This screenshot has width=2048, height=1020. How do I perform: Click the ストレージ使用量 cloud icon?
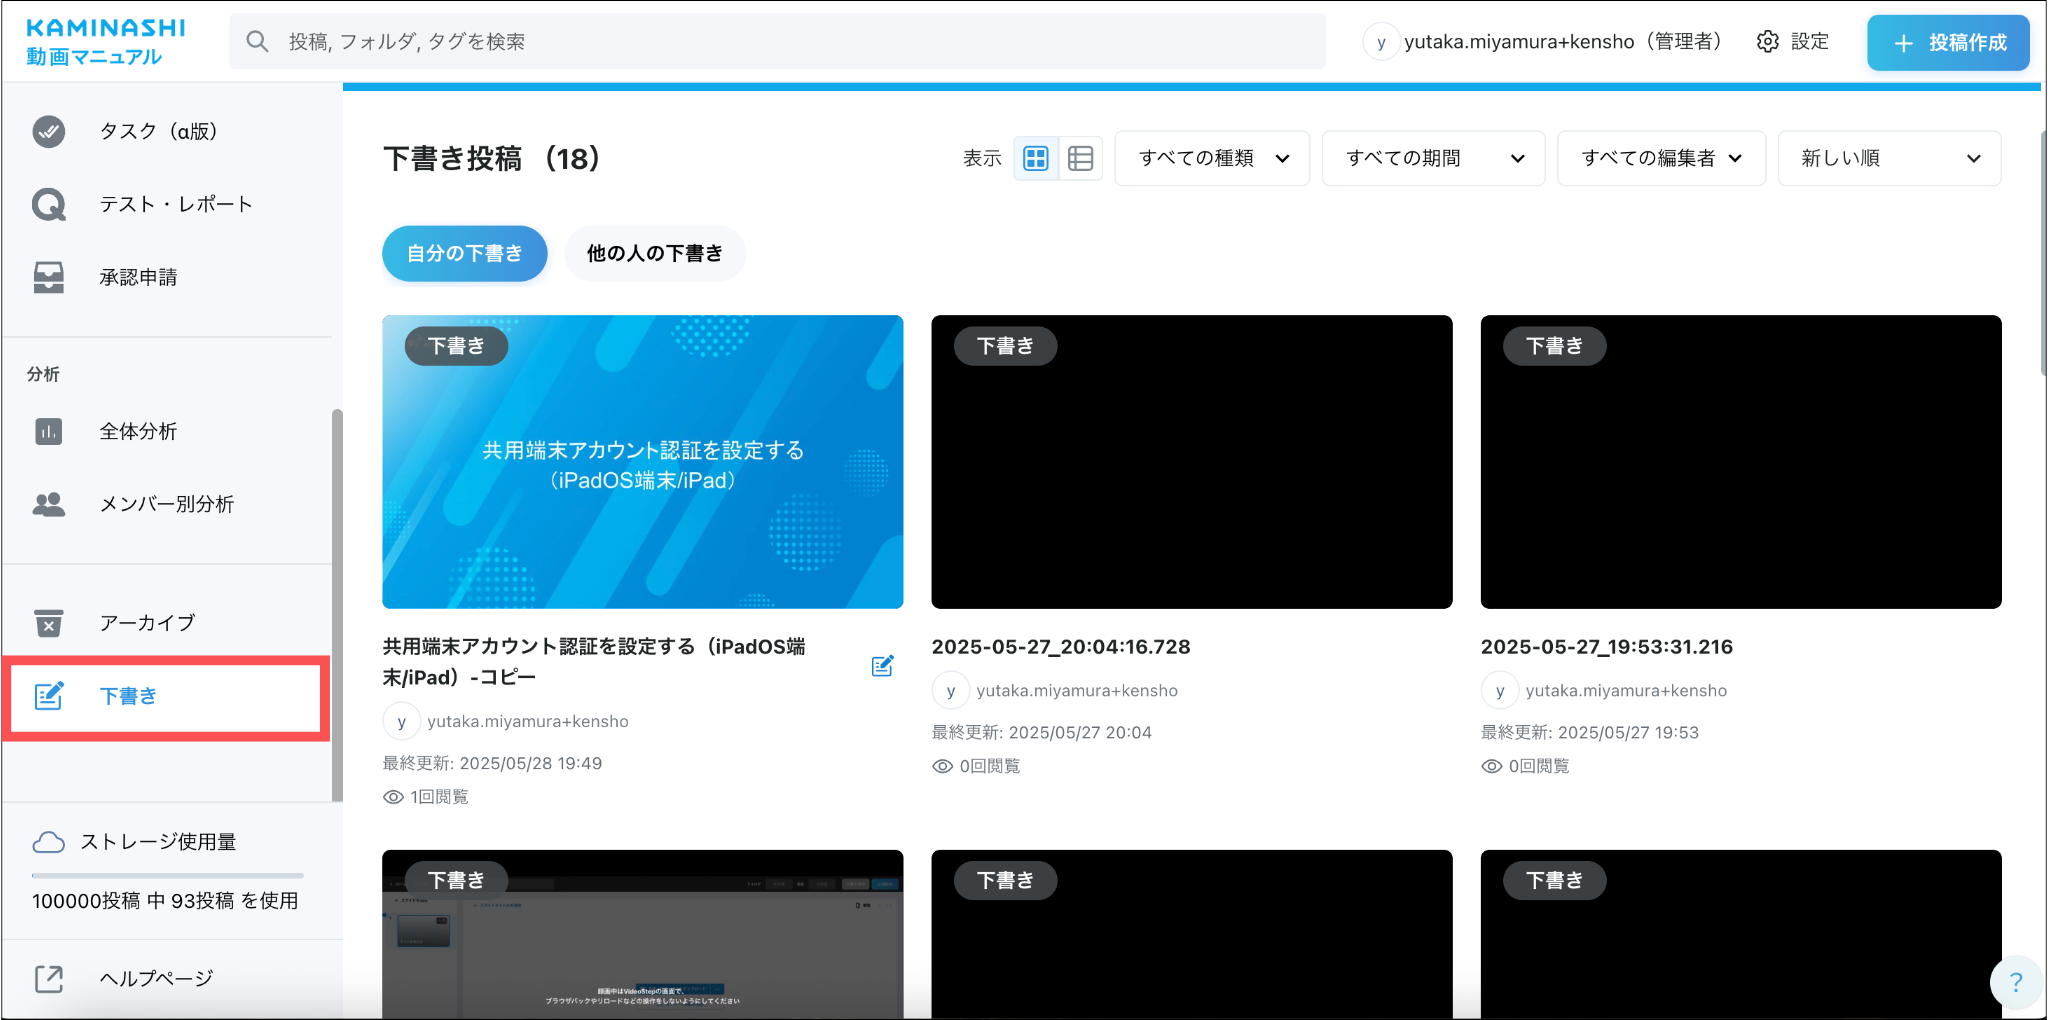pyautogui.click(x=49, y=842)
